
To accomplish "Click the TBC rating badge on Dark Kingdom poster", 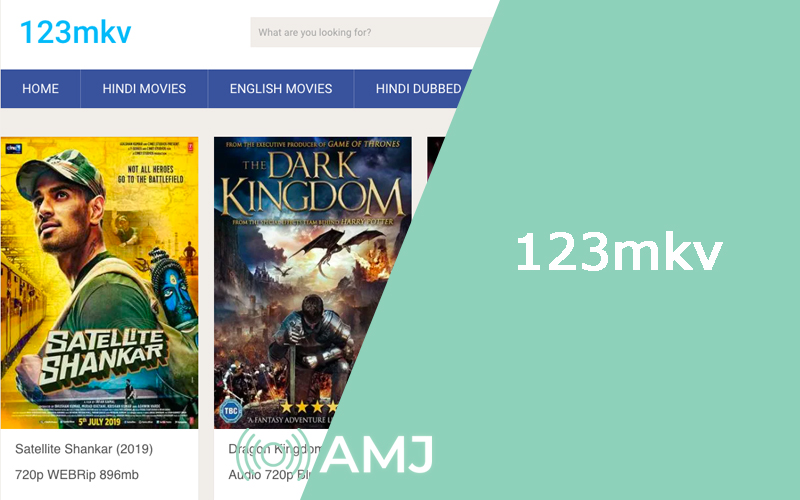I will point(230,409).
